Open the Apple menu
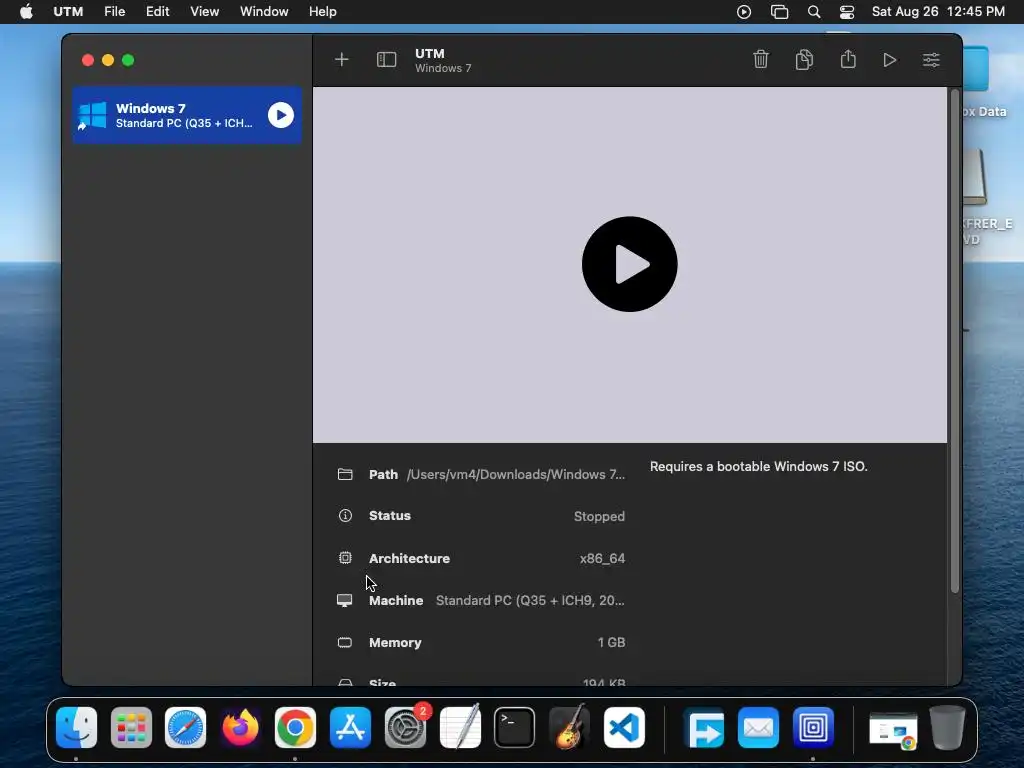This screenshot has width=1024, height=768. (x=26, y=12)
